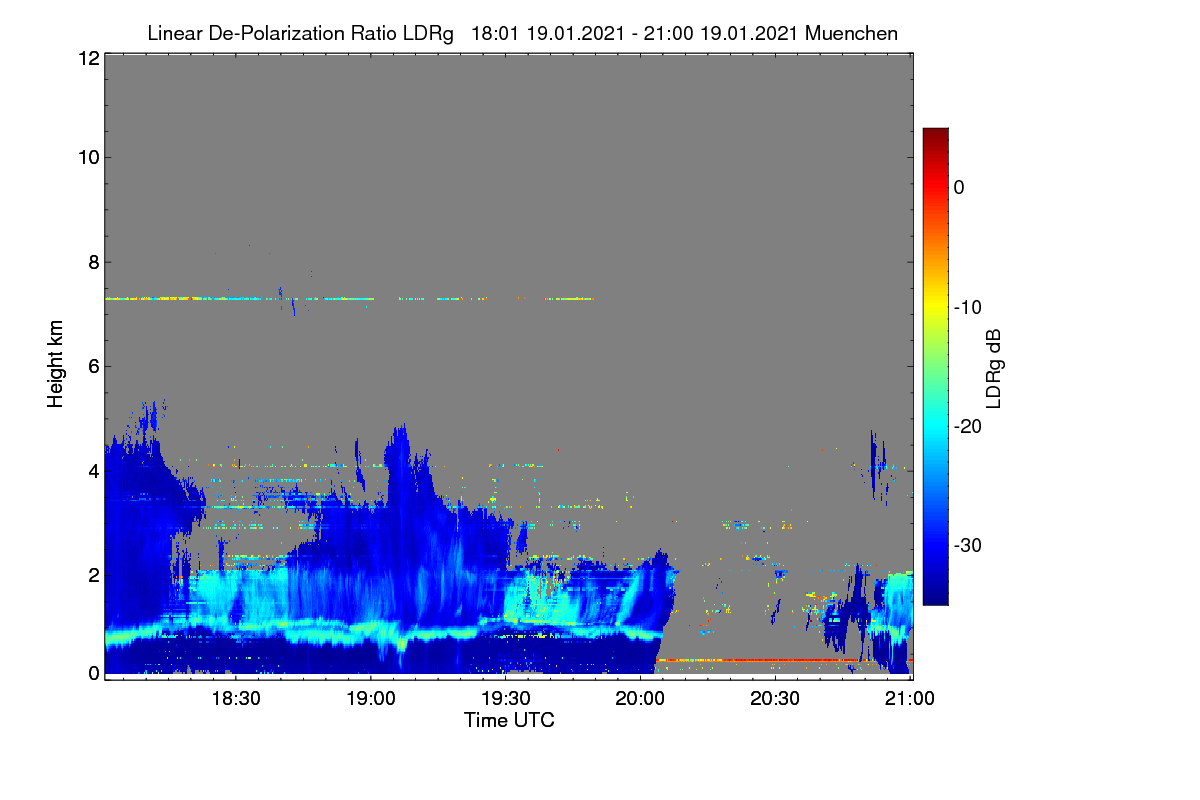Click the height tick label '8'
1200x800 pixels.
click(93, 263)
